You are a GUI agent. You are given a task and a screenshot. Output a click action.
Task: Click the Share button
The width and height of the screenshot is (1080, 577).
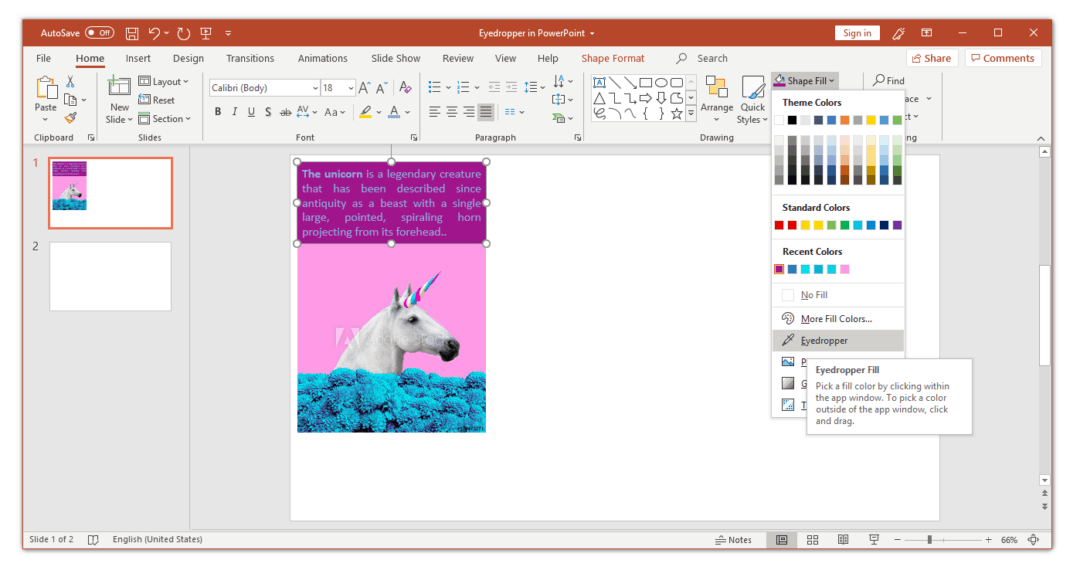pyautogui.click(x=931, y=59)
